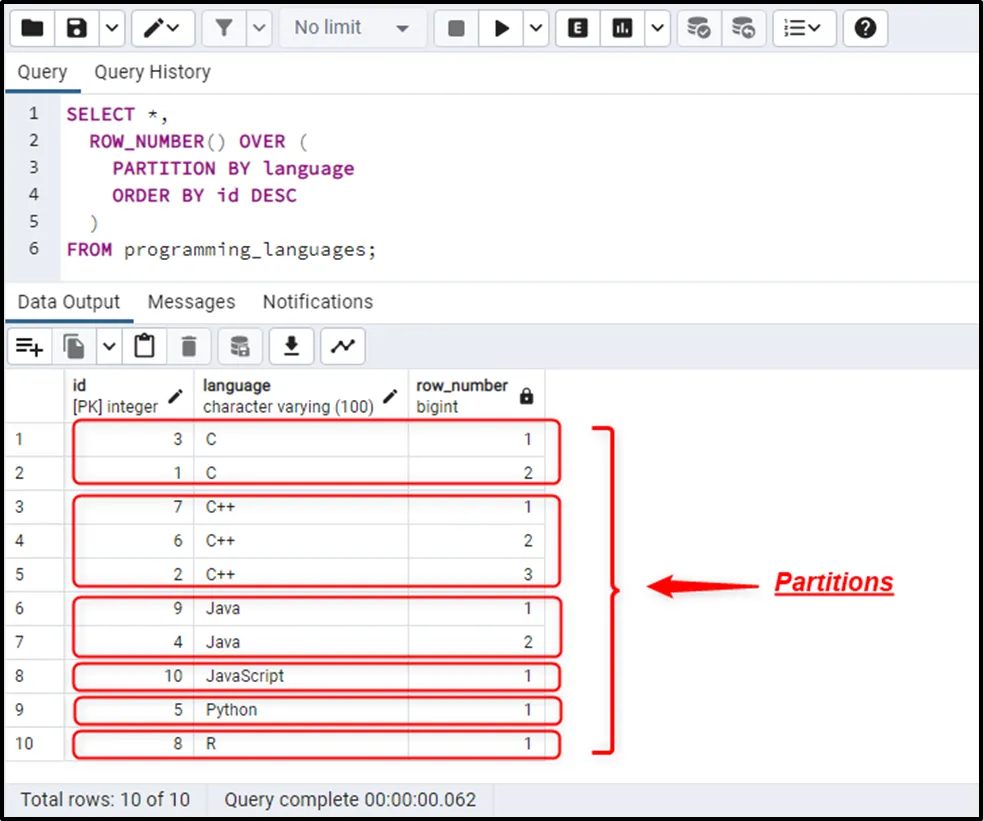
Task: Download query results as file
Action: tap(291, 346)
